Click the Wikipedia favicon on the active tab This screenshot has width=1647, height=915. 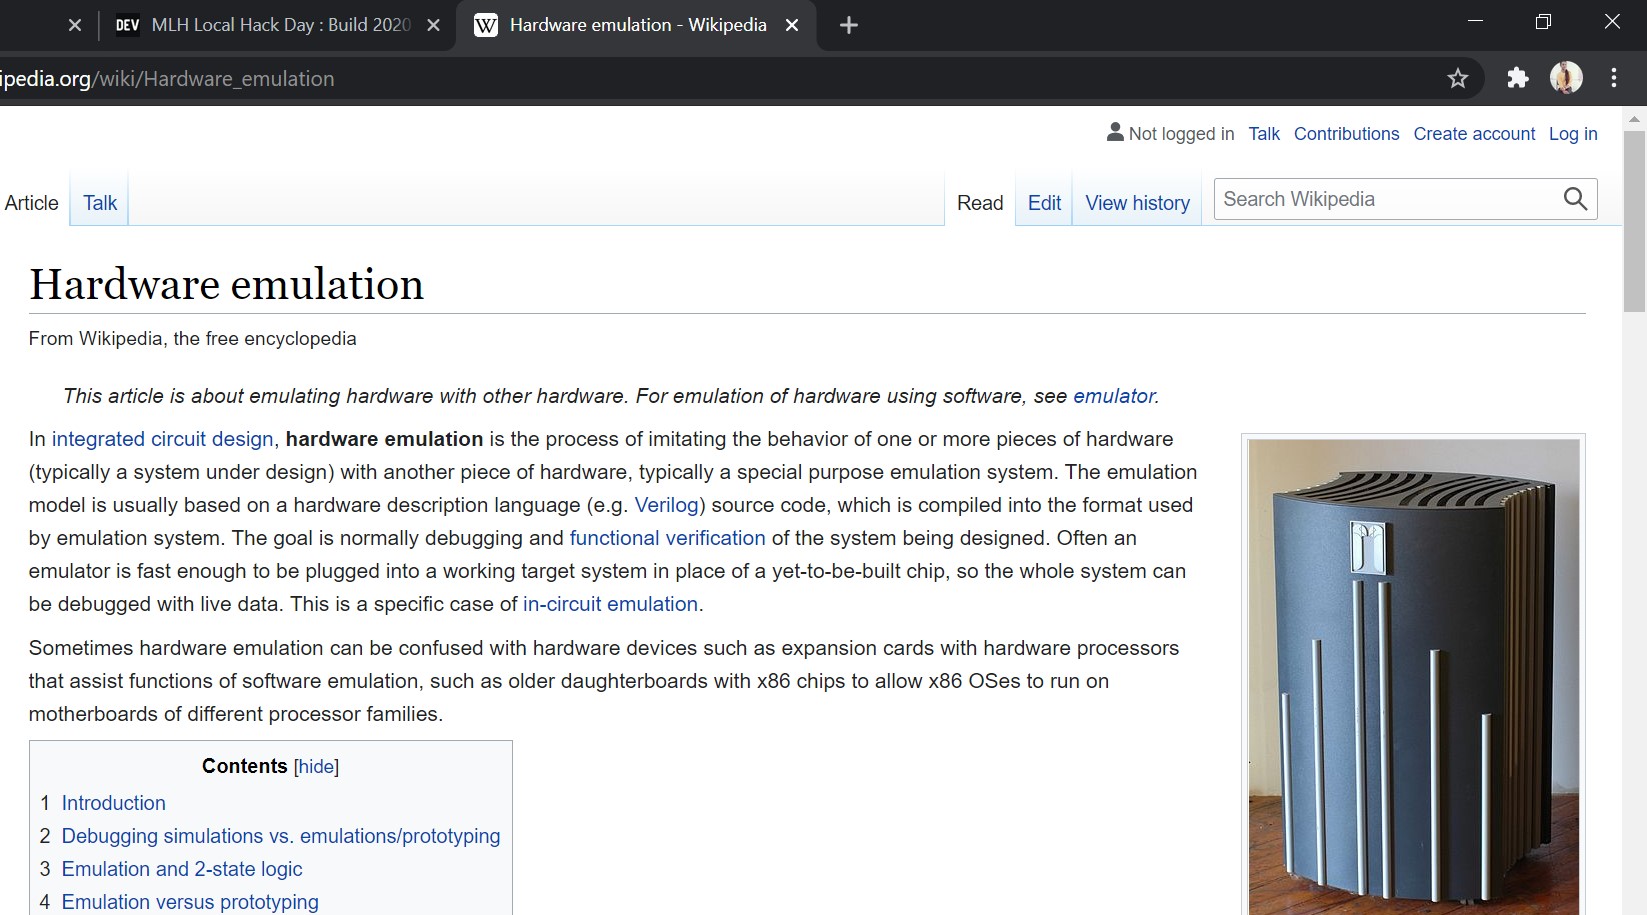tap(486, 25)
